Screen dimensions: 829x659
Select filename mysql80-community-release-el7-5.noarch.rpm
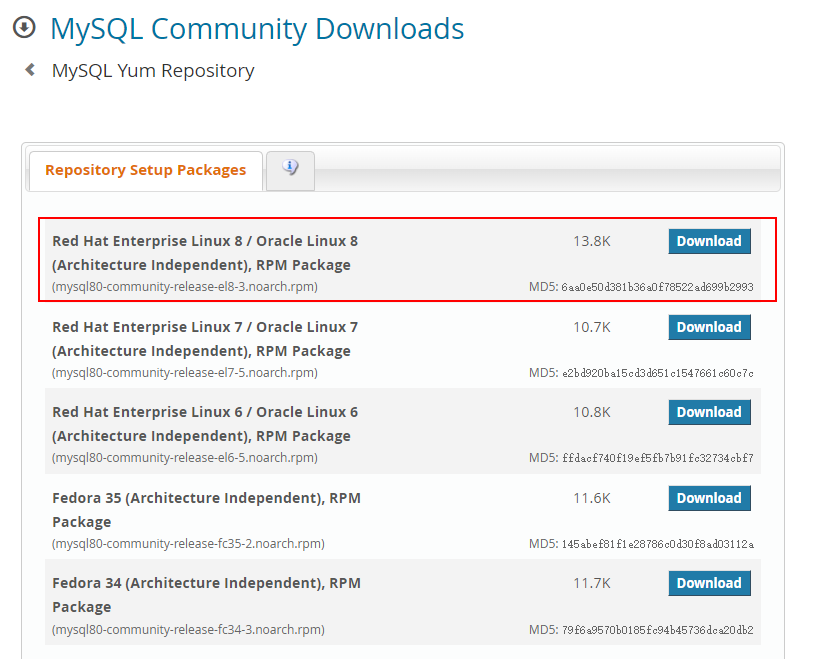(185, 373)
